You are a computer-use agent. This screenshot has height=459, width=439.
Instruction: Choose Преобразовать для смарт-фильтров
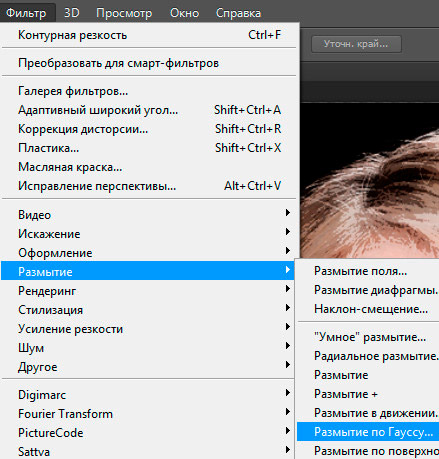coord(149,63)
